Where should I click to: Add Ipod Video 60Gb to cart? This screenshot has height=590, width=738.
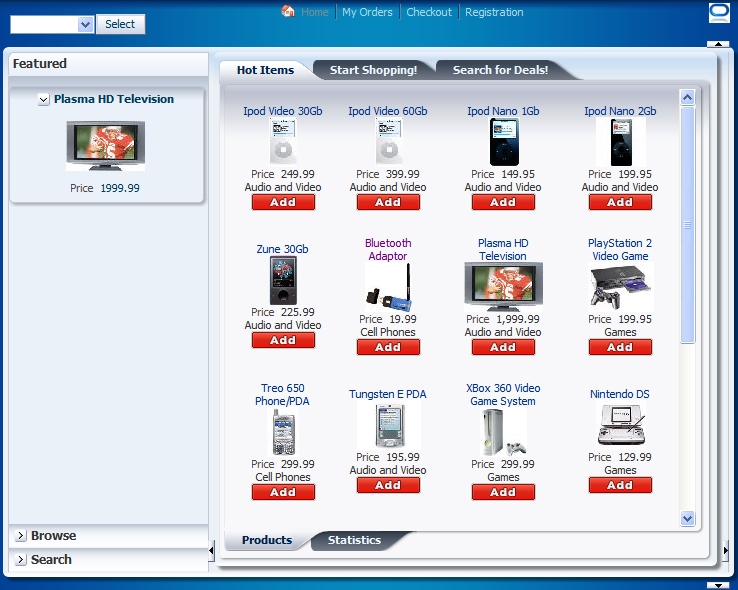388,202
